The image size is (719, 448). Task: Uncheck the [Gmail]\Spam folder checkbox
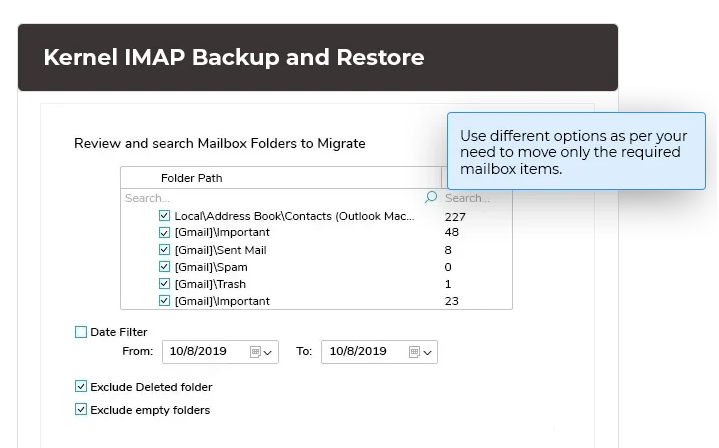click(164, 267)
